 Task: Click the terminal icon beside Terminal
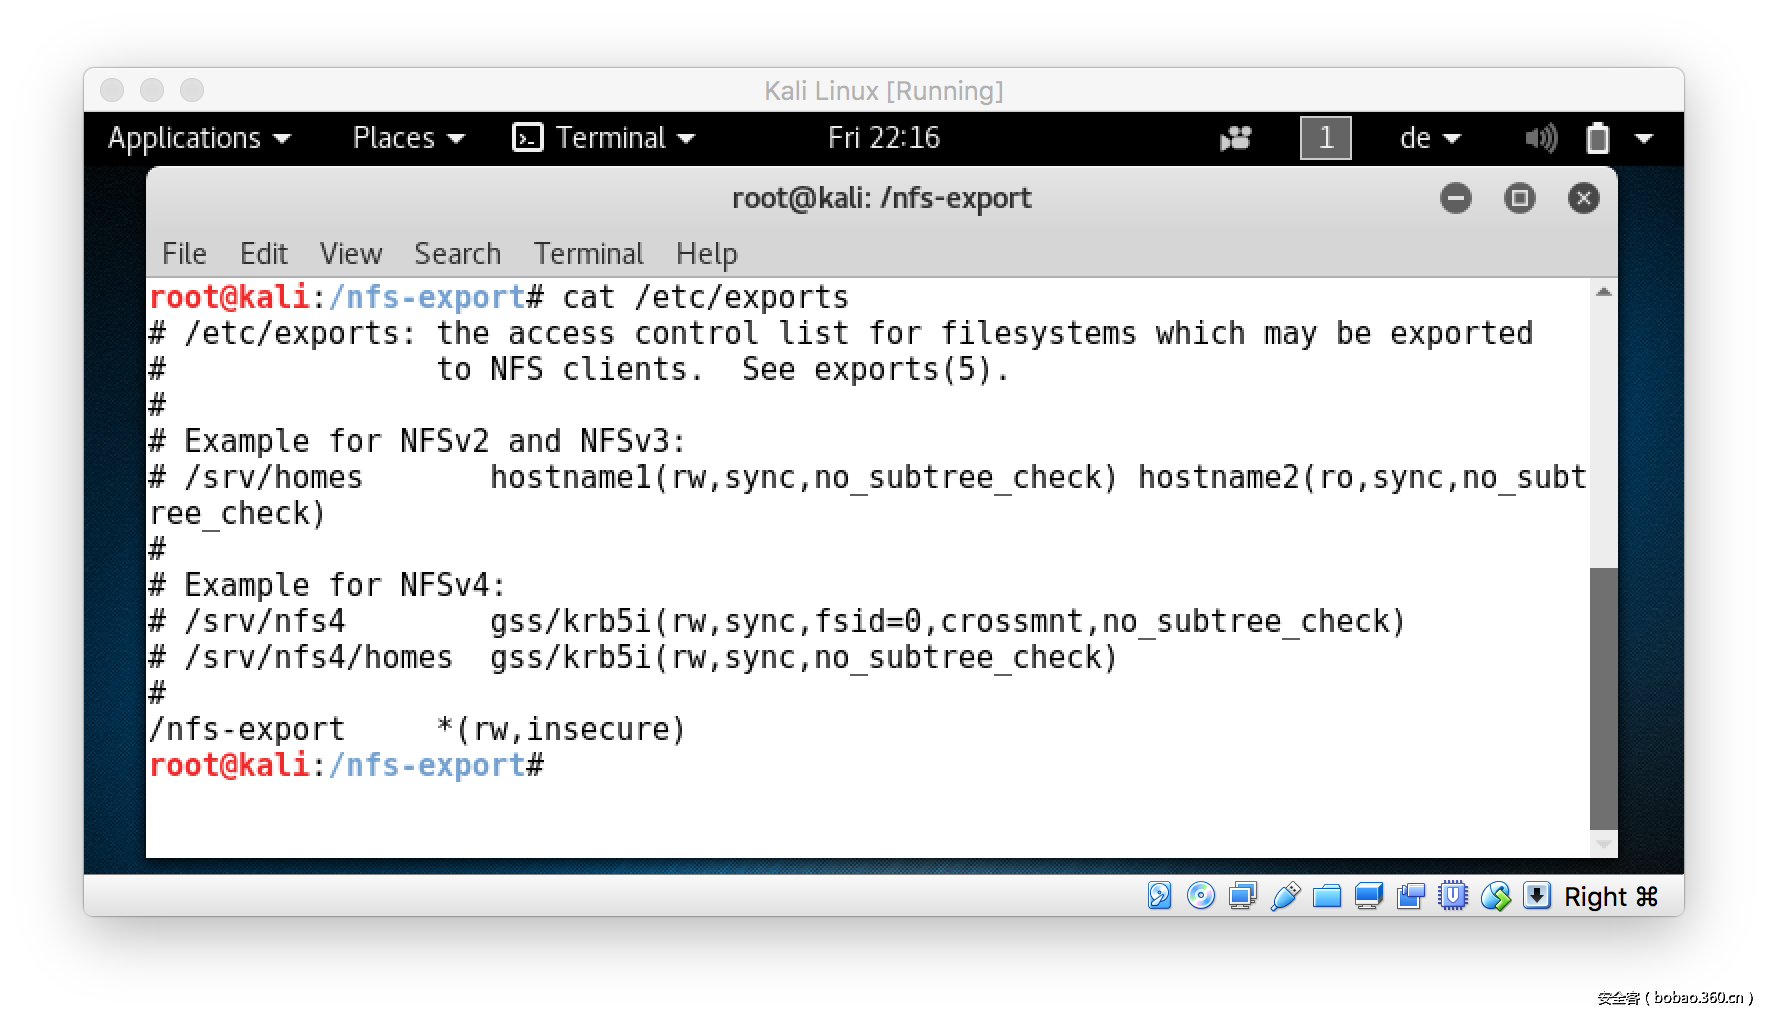coord(527,138)
